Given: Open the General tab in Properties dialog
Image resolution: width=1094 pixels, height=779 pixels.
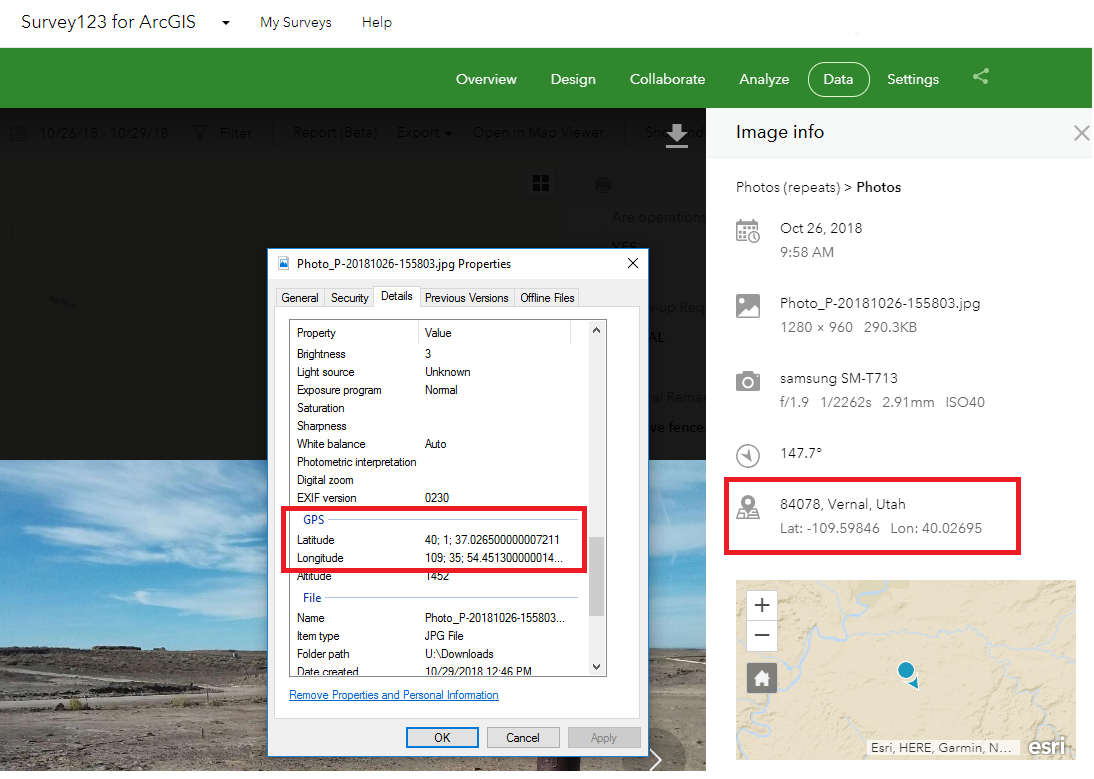Looking at the screenshot, I should pyautogui.click(x=300, y=298).
